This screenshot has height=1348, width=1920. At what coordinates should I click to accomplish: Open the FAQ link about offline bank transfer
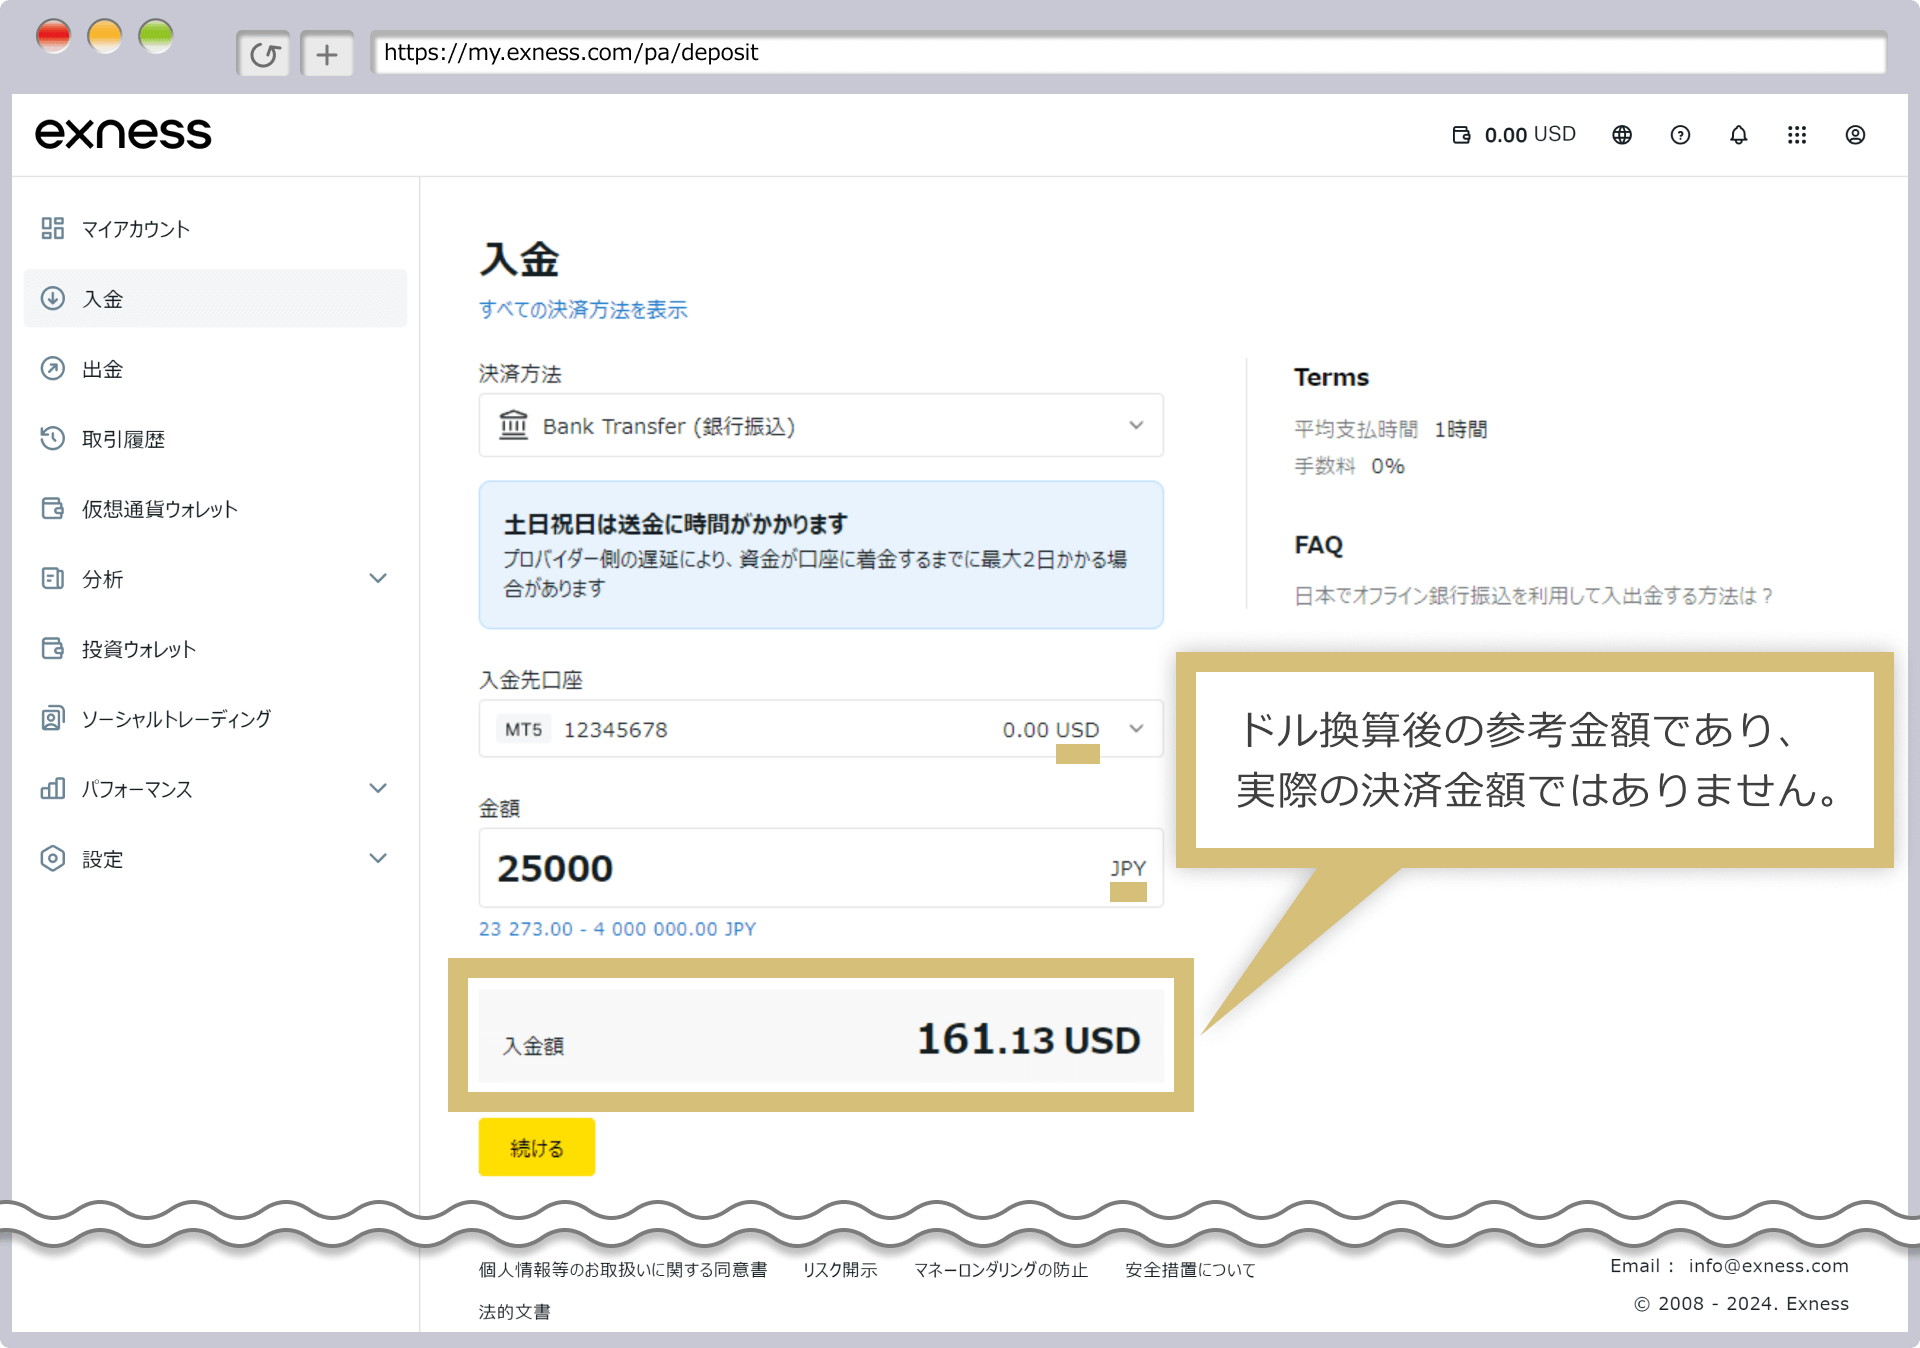click(1533, 596)
